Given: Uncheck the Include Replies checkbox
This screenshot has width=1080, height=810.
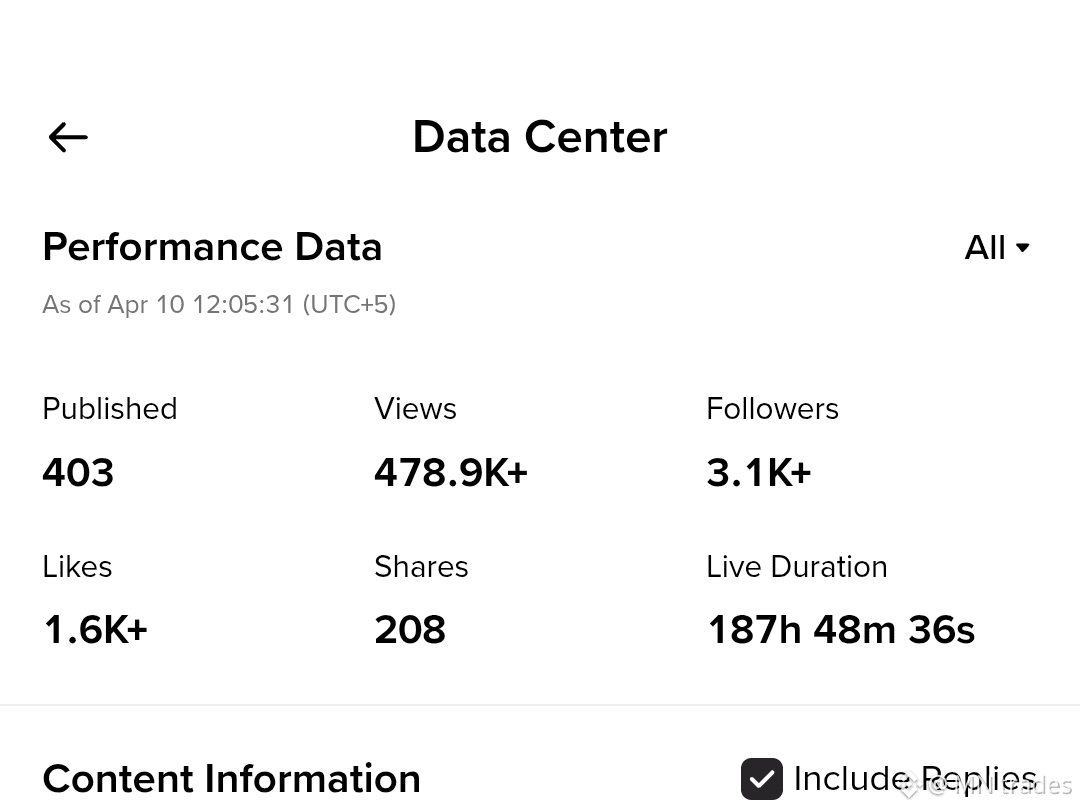Looking at the screenshot, I should click(762, 779).
